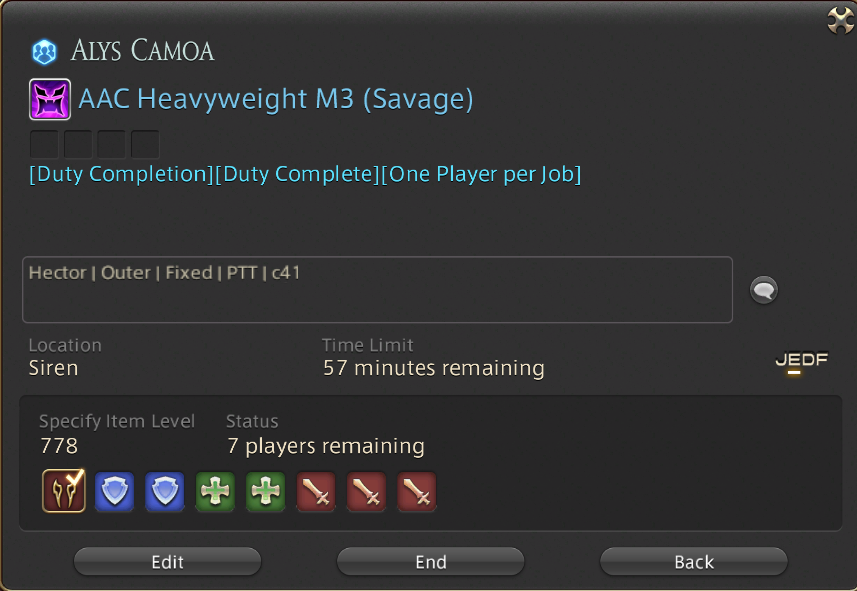
Task: Select the first blue tank role slot
Action: (114, 491)
